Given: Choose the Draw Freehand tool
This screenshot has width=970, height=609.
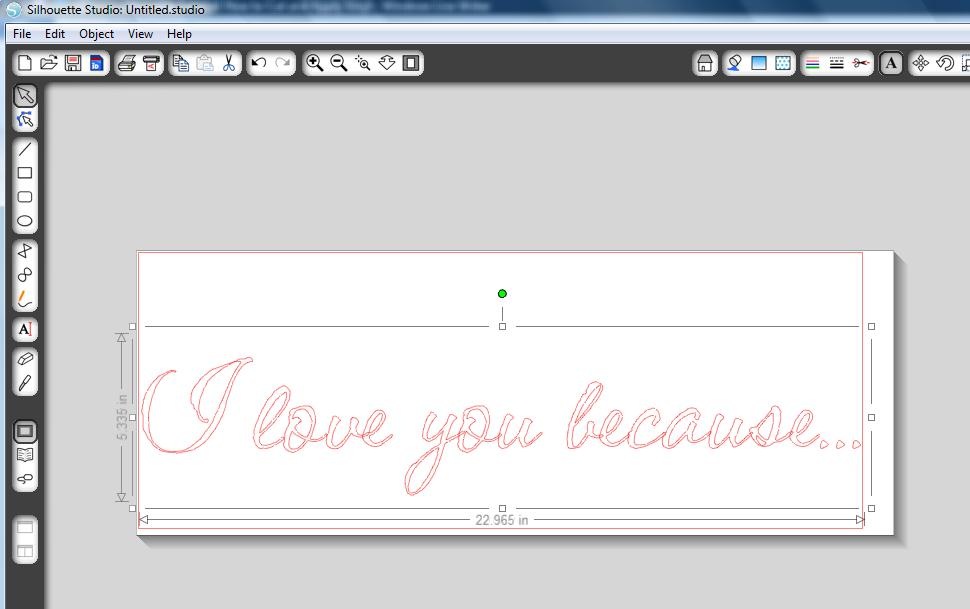Looking at the screenshot, I should pyautogui.click(x=25, y=299).
